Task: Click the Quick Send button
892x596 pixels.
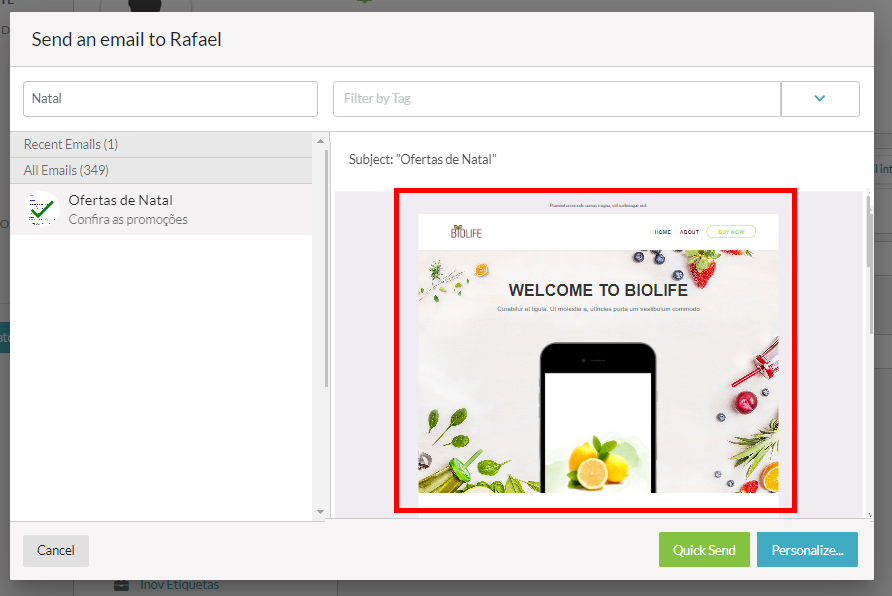Action: [704, 550]
